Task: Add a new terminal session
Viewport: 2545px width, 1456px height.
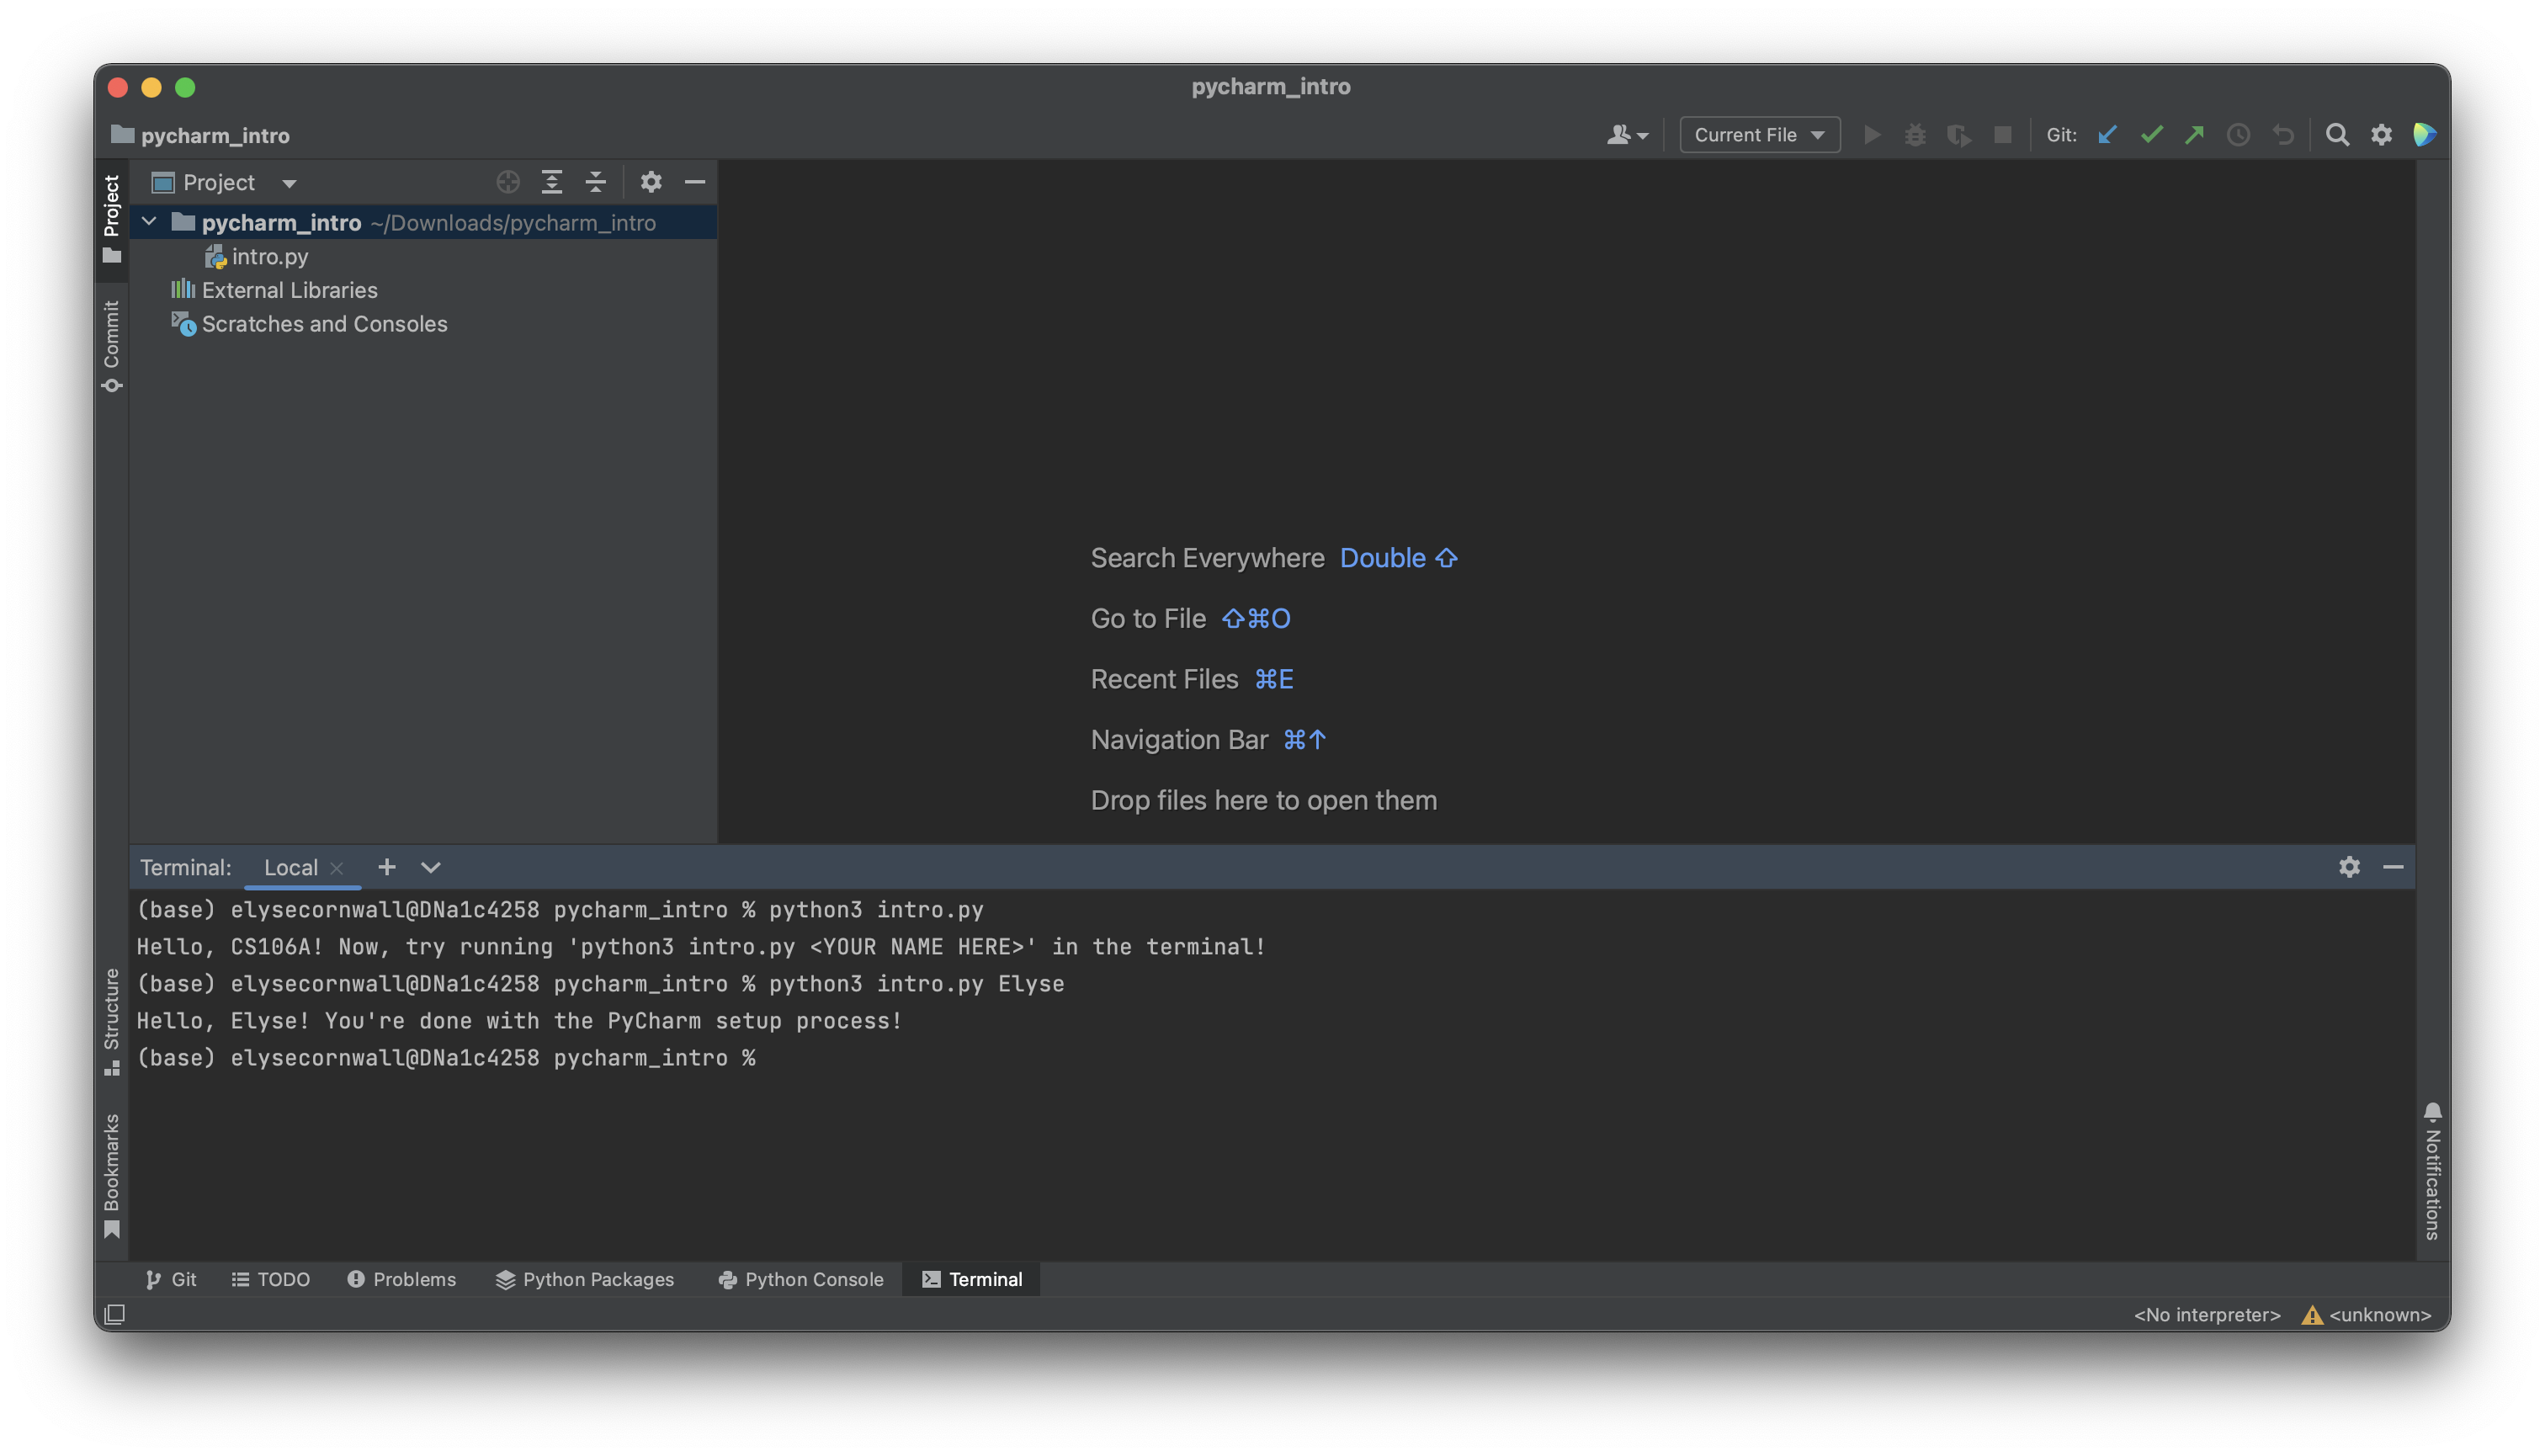Action: [x=387, y=867]
